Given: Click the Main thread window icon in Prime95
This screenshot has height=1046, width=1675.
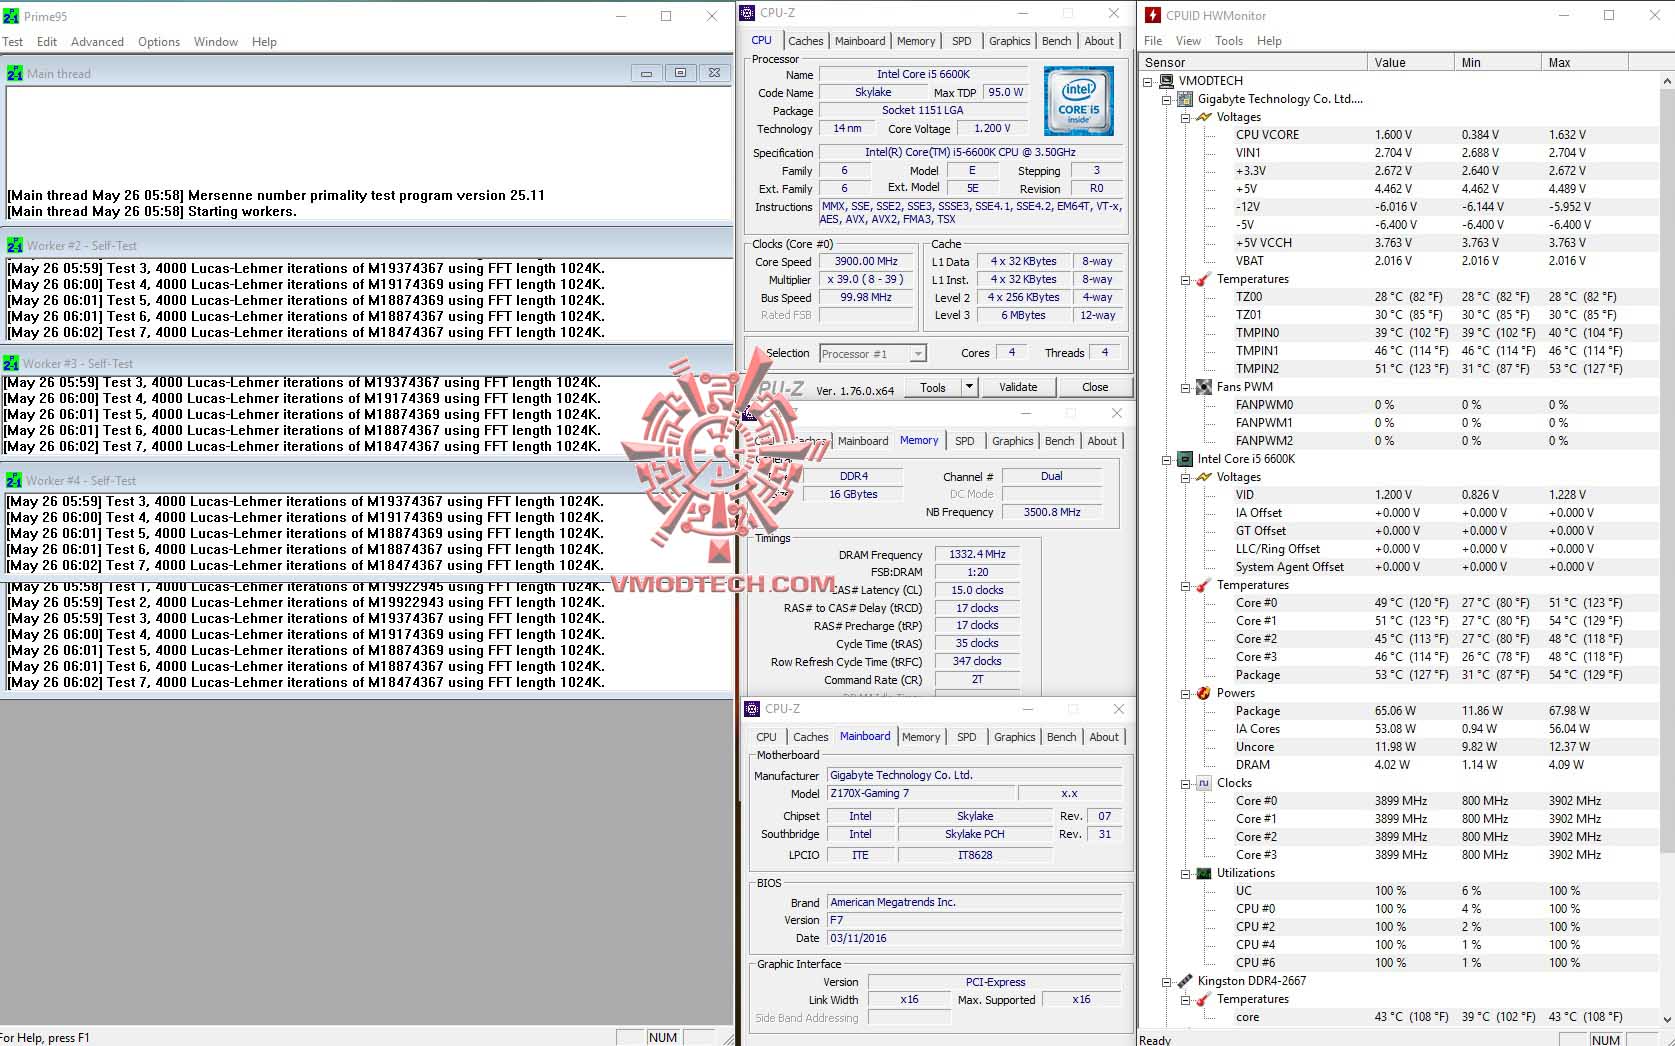Looking at the screenshot, I should click(15, 73).
